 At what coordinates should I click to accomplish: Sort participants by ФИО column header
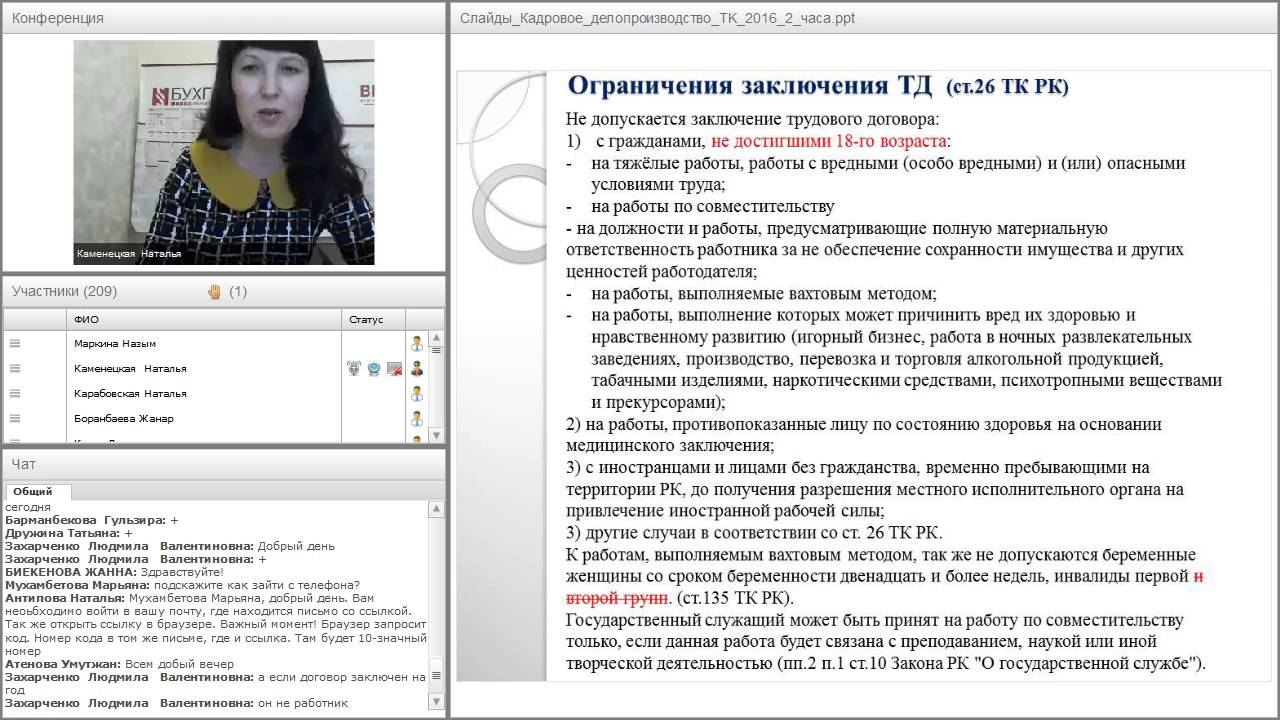click(204, 320)
